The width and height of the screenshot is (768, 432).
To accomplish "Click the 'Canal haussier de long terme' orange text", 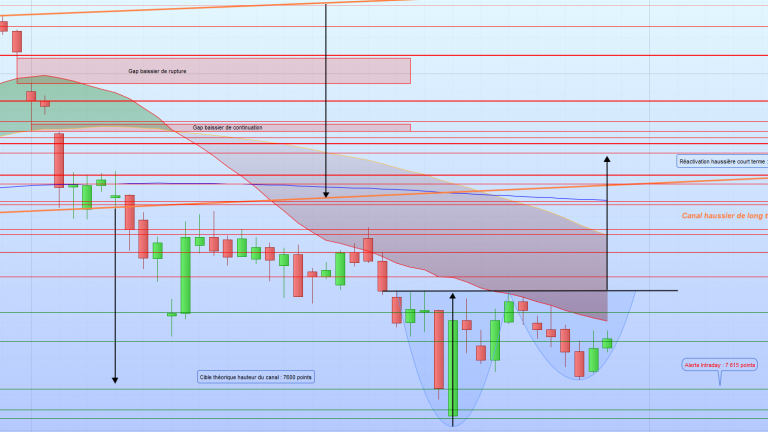I will click(724, 215).
